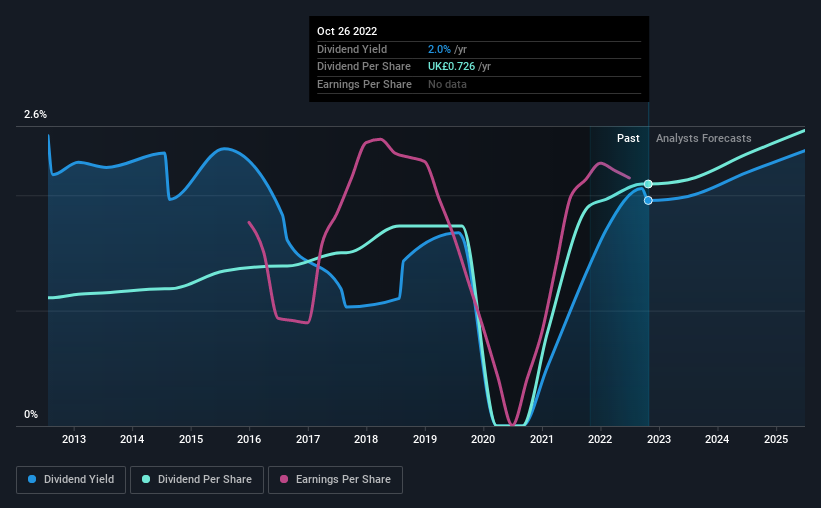Click the 2022 x-axis label
The image size is (821, 508).
coord(600,439)
